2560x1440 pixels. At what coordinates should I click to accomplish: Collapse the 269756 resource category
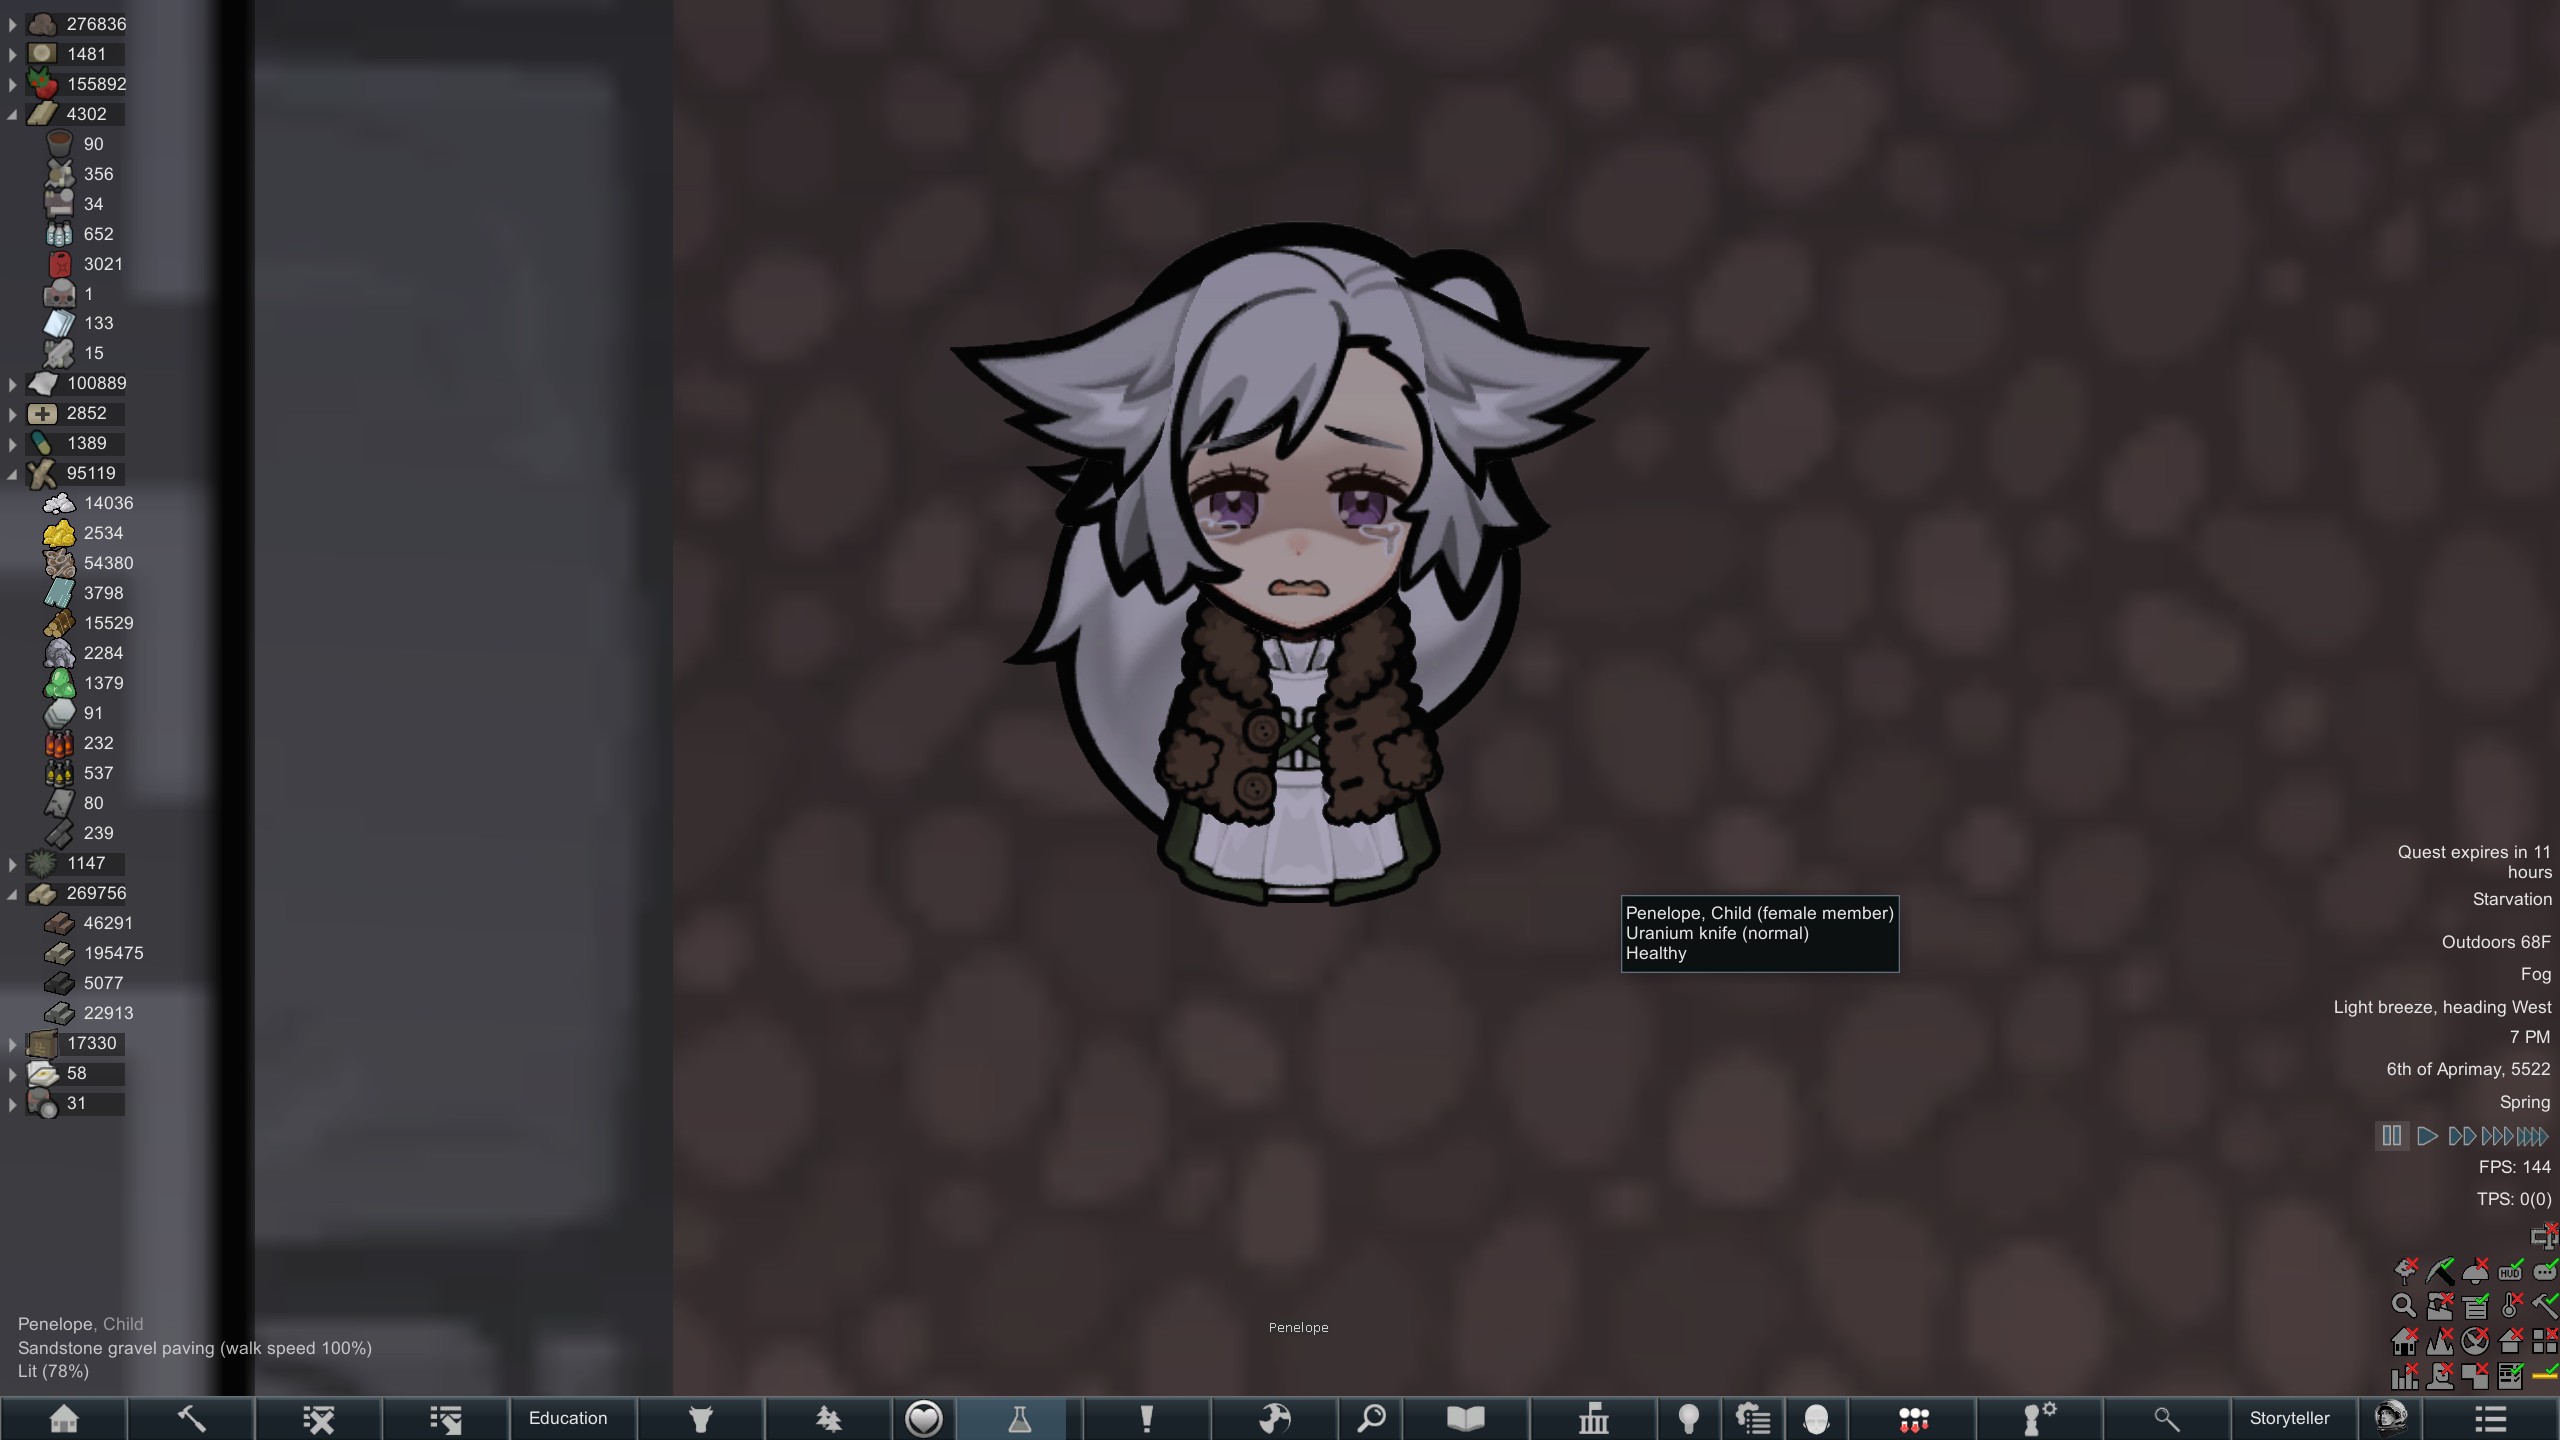click(x=12, y=894)
